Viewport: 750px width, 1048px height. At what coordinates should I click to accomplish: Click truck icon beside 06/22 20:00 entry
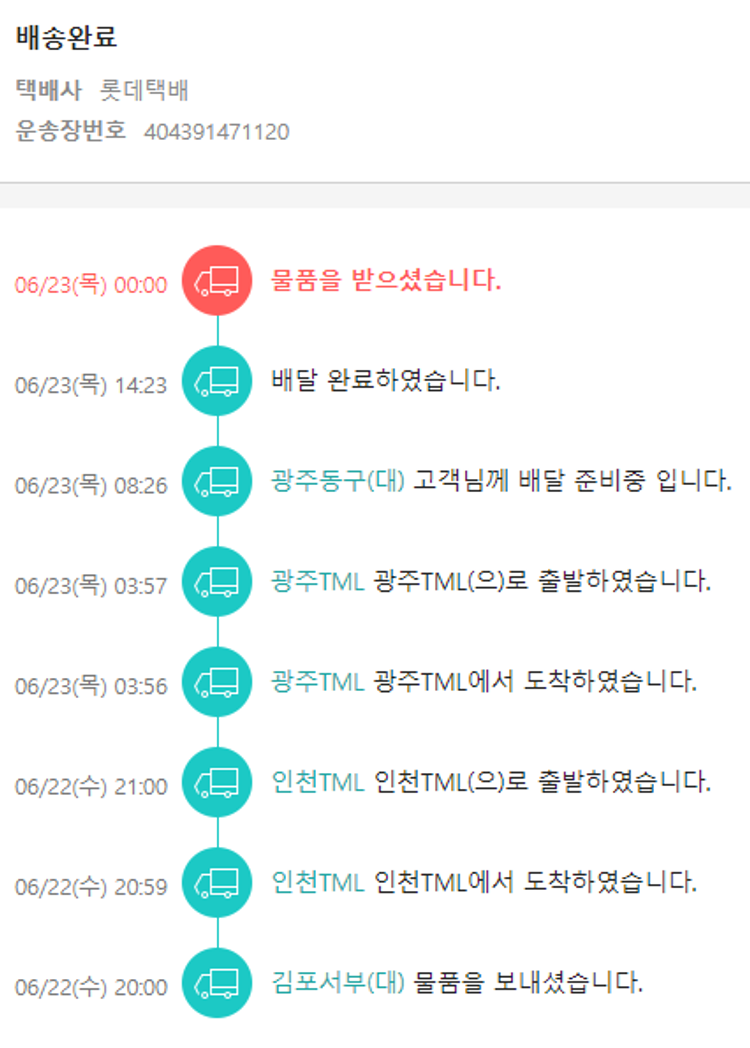pos(217,983)
